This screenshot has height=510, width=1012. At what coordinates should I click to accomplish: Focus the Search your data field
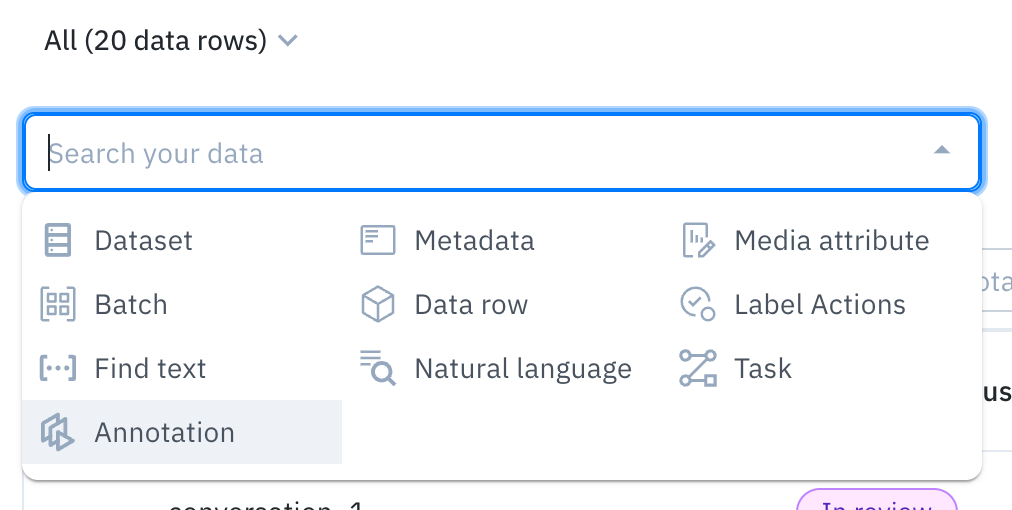[480, 153]
